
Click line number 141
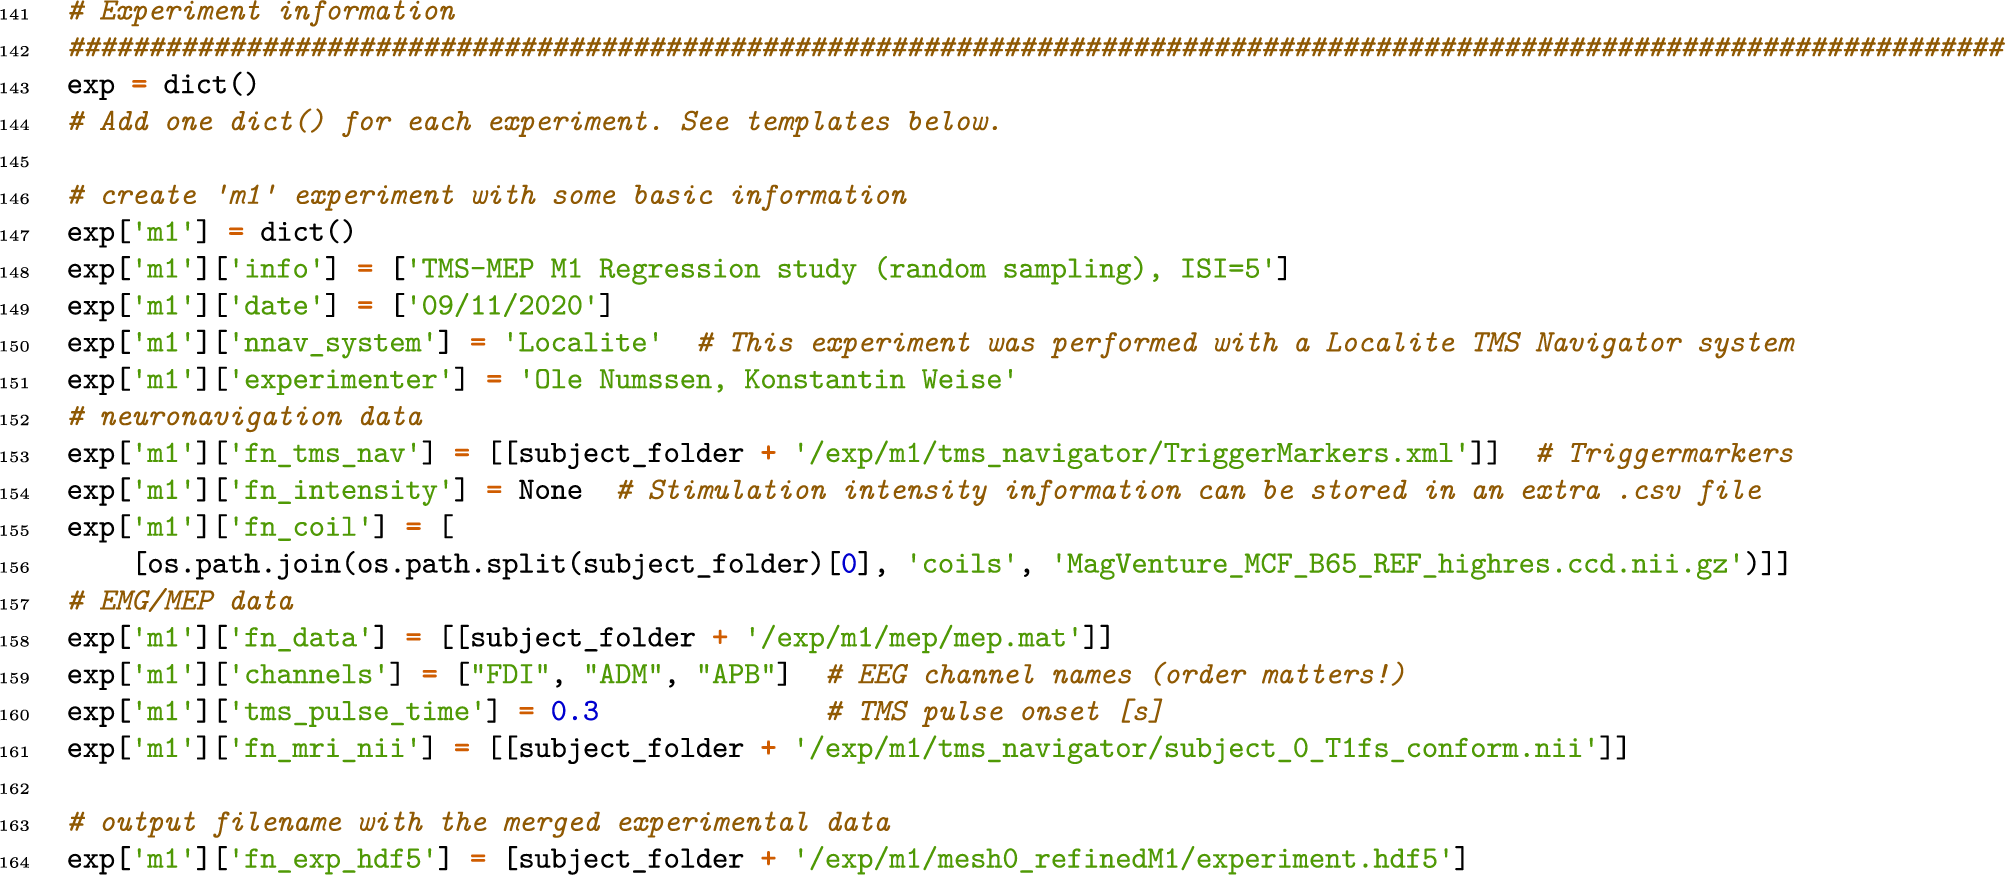15,15
